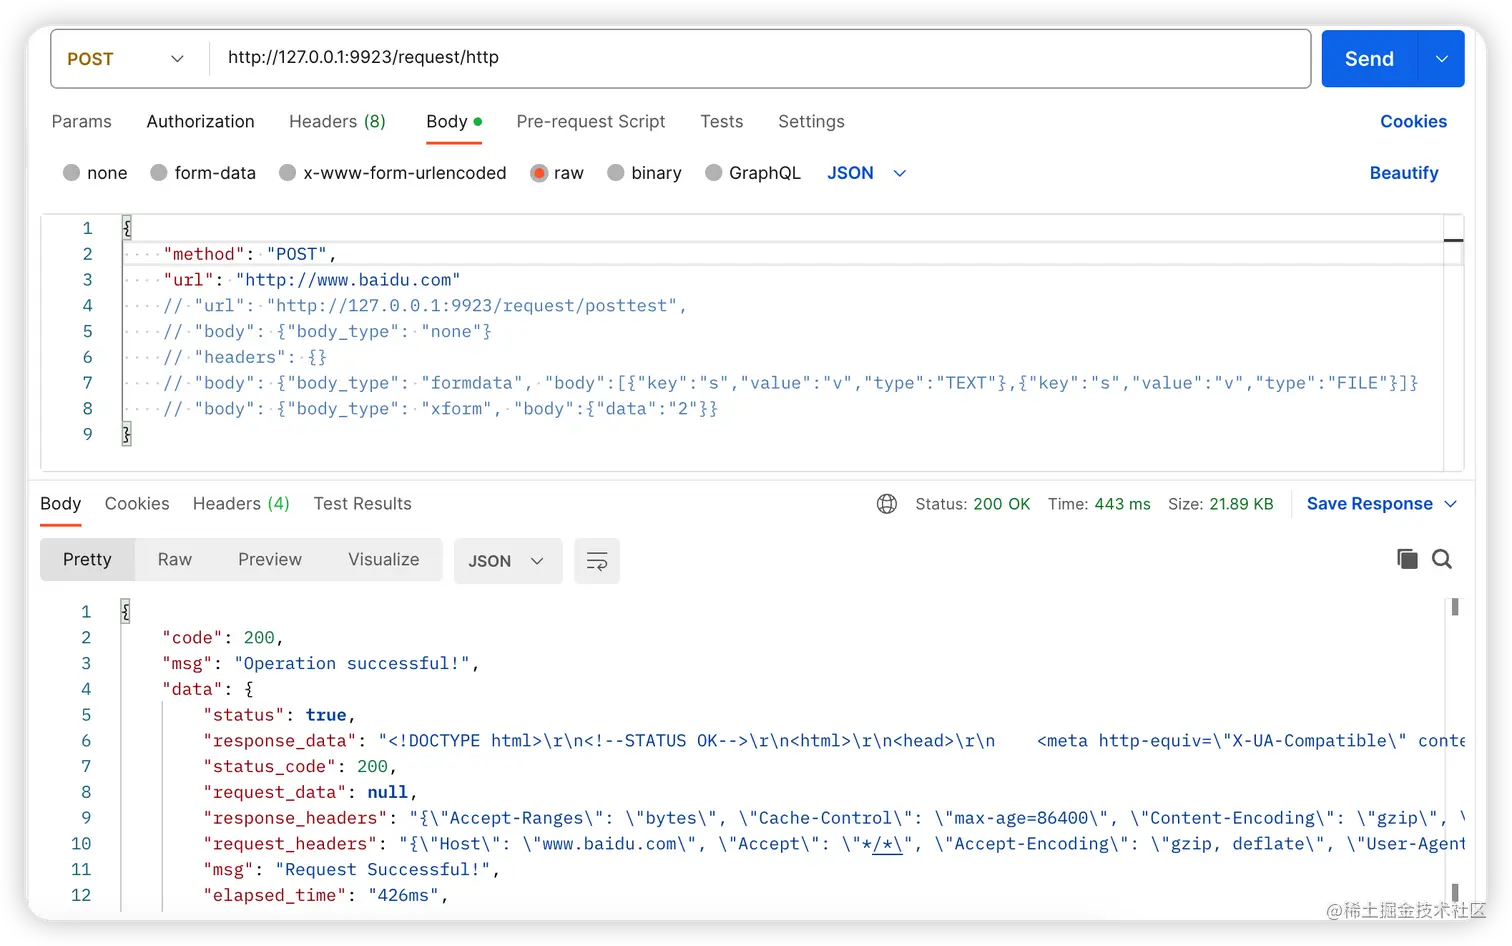The height and width of the screenshot is (946, 1512).
Task: Switch to the Pre-request Script tab
Action: (590, 121)
